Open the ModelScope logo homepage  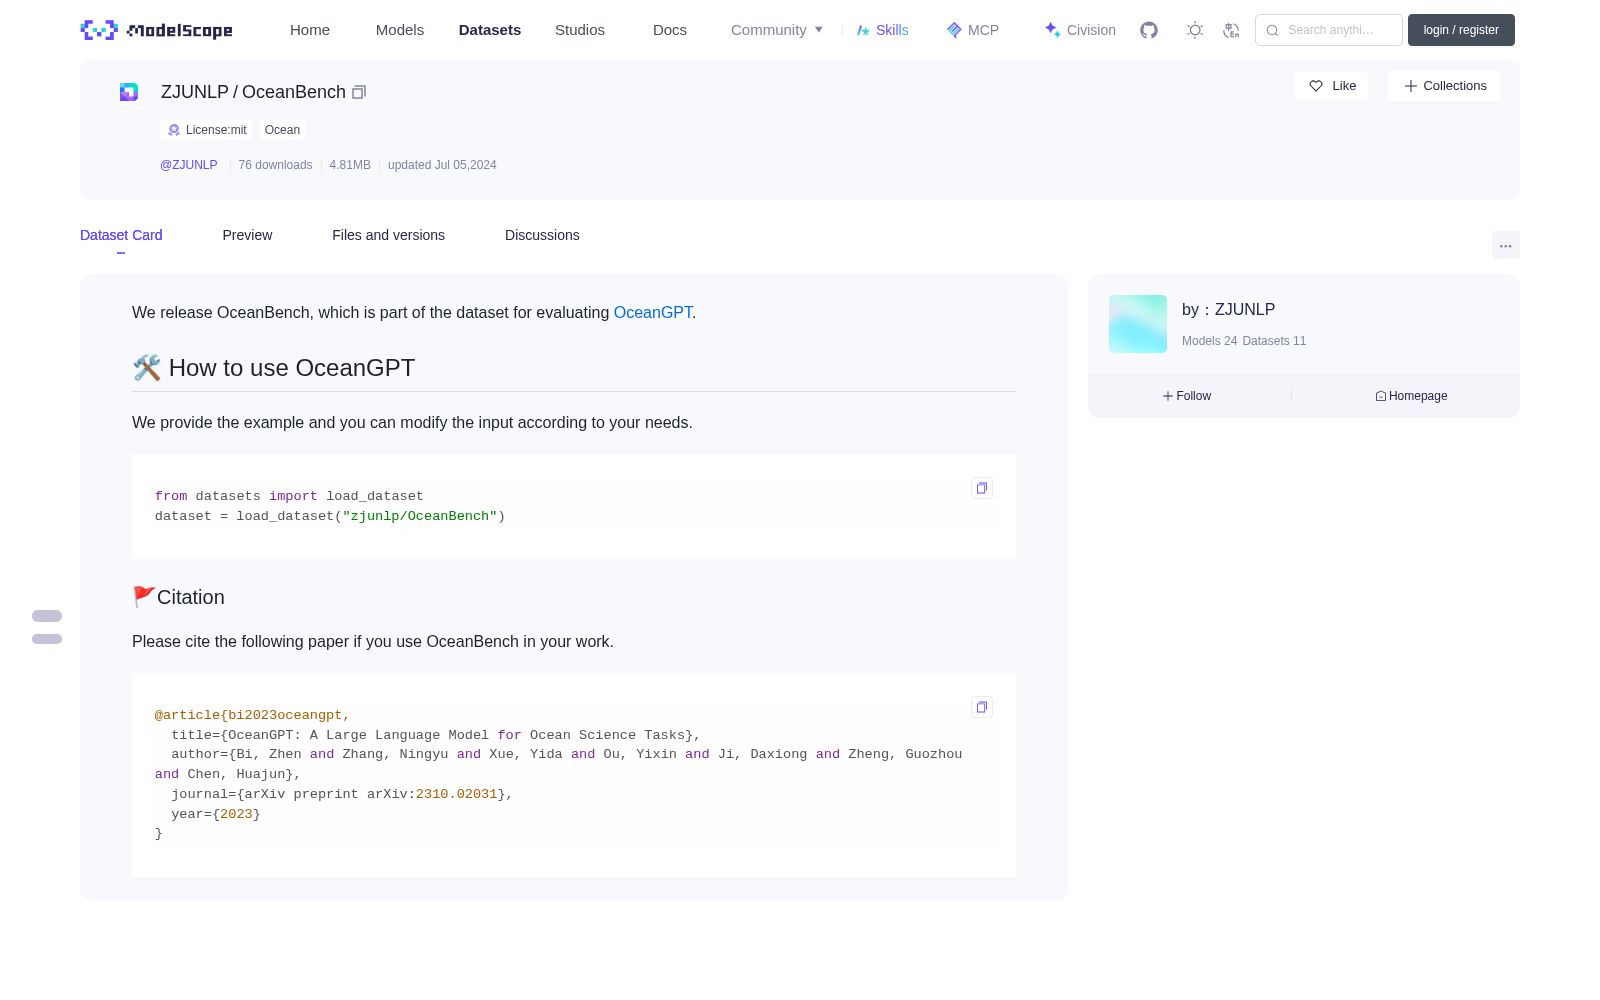click(157, 30)
